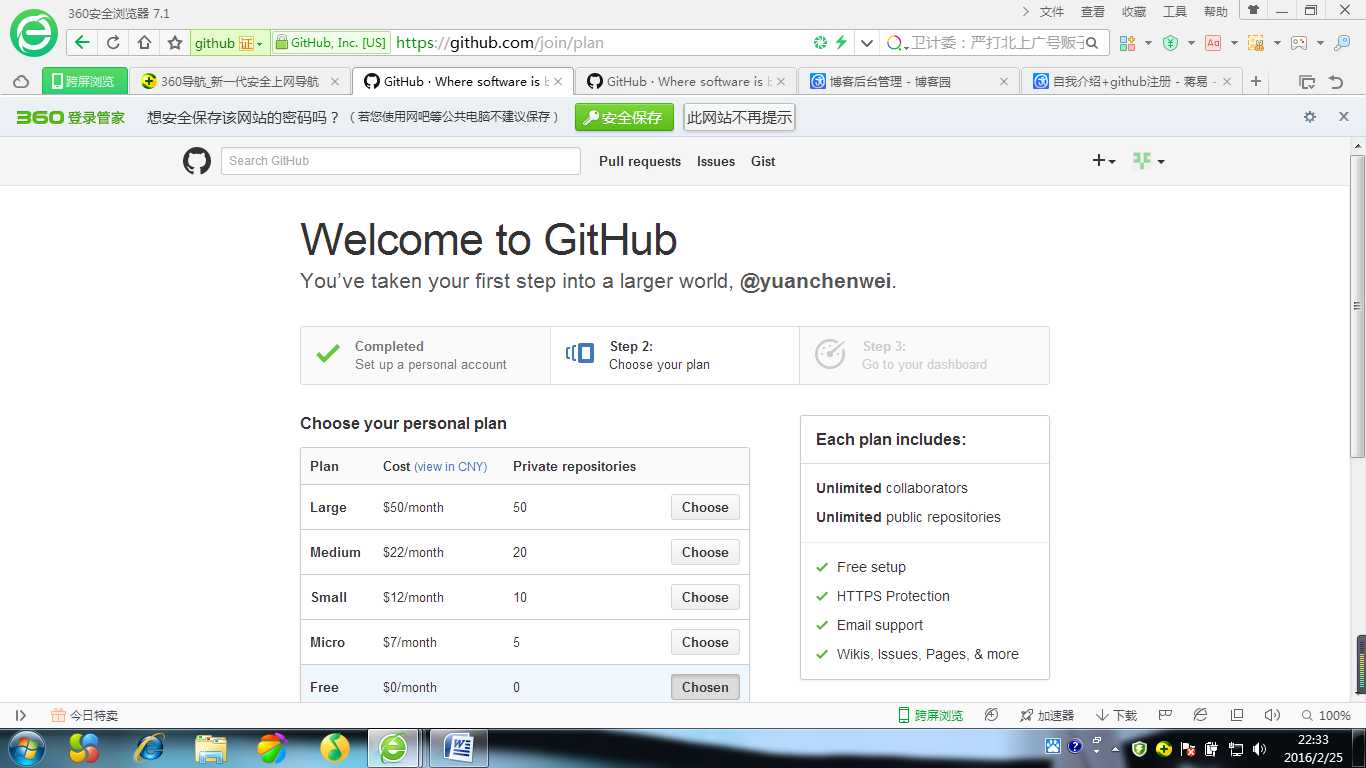Choose the Medium plan

tap(705, 552)
